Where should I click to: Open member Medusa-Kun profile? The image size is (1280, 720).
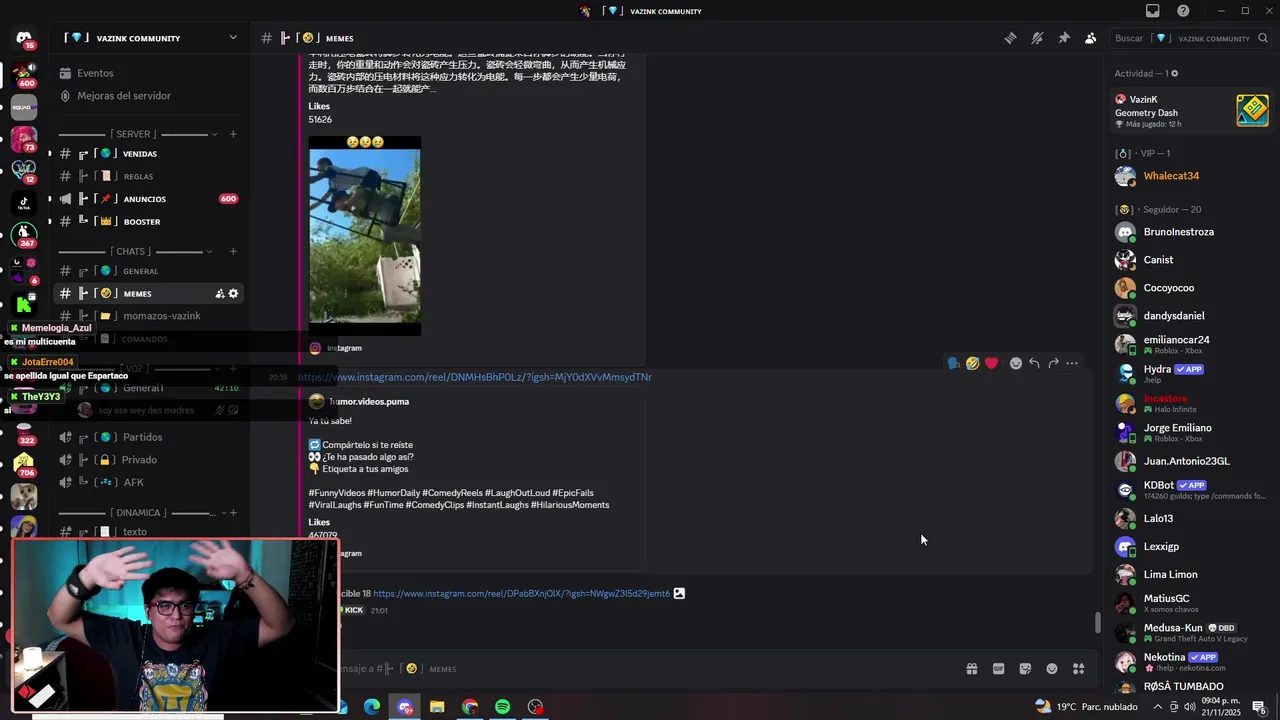tap(1192, 633)
